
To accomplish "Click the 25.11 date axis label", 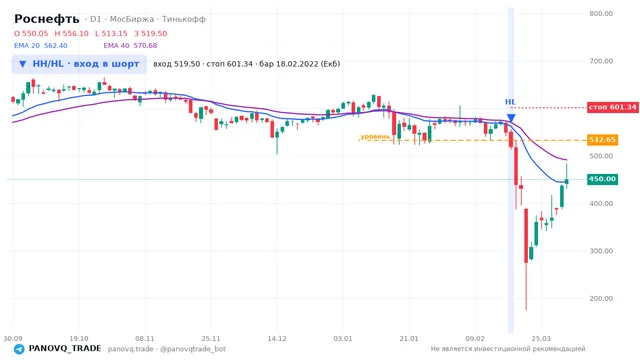I will point(211,338).
